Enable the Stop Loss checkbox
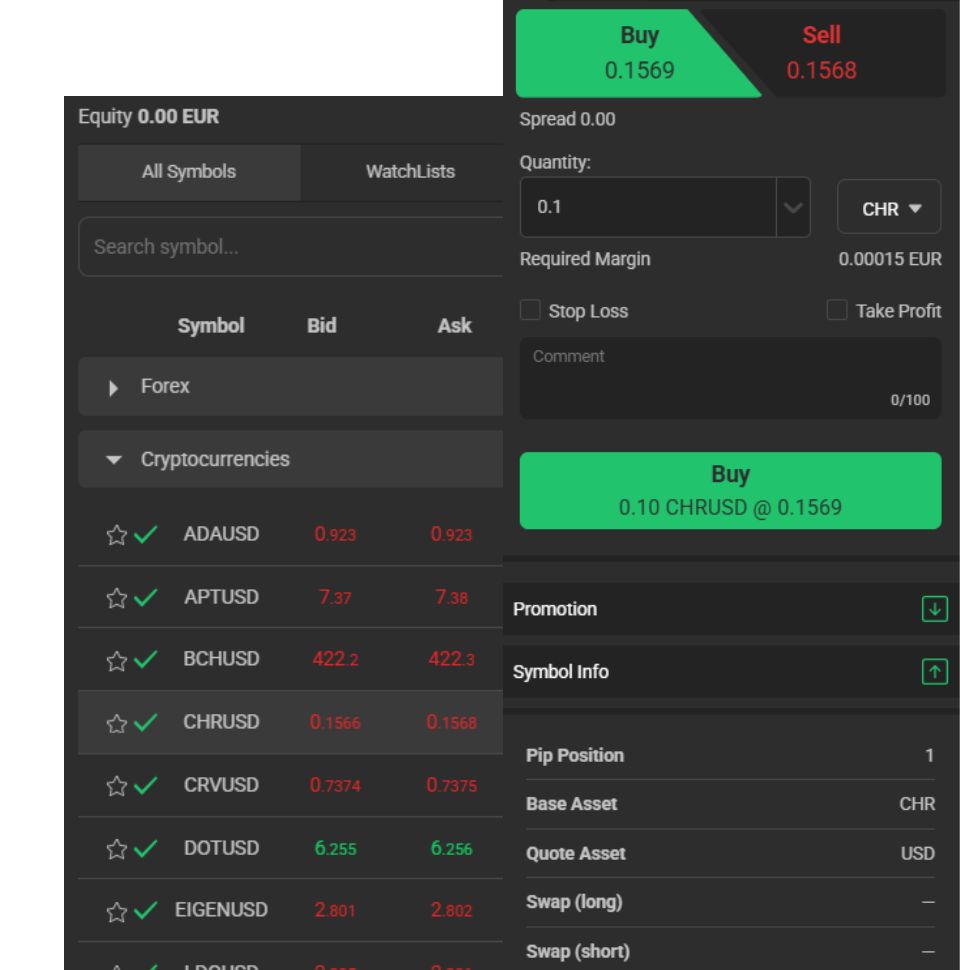Screen dimensions: 960x970 pyautogui.click(x=530, y=310)
